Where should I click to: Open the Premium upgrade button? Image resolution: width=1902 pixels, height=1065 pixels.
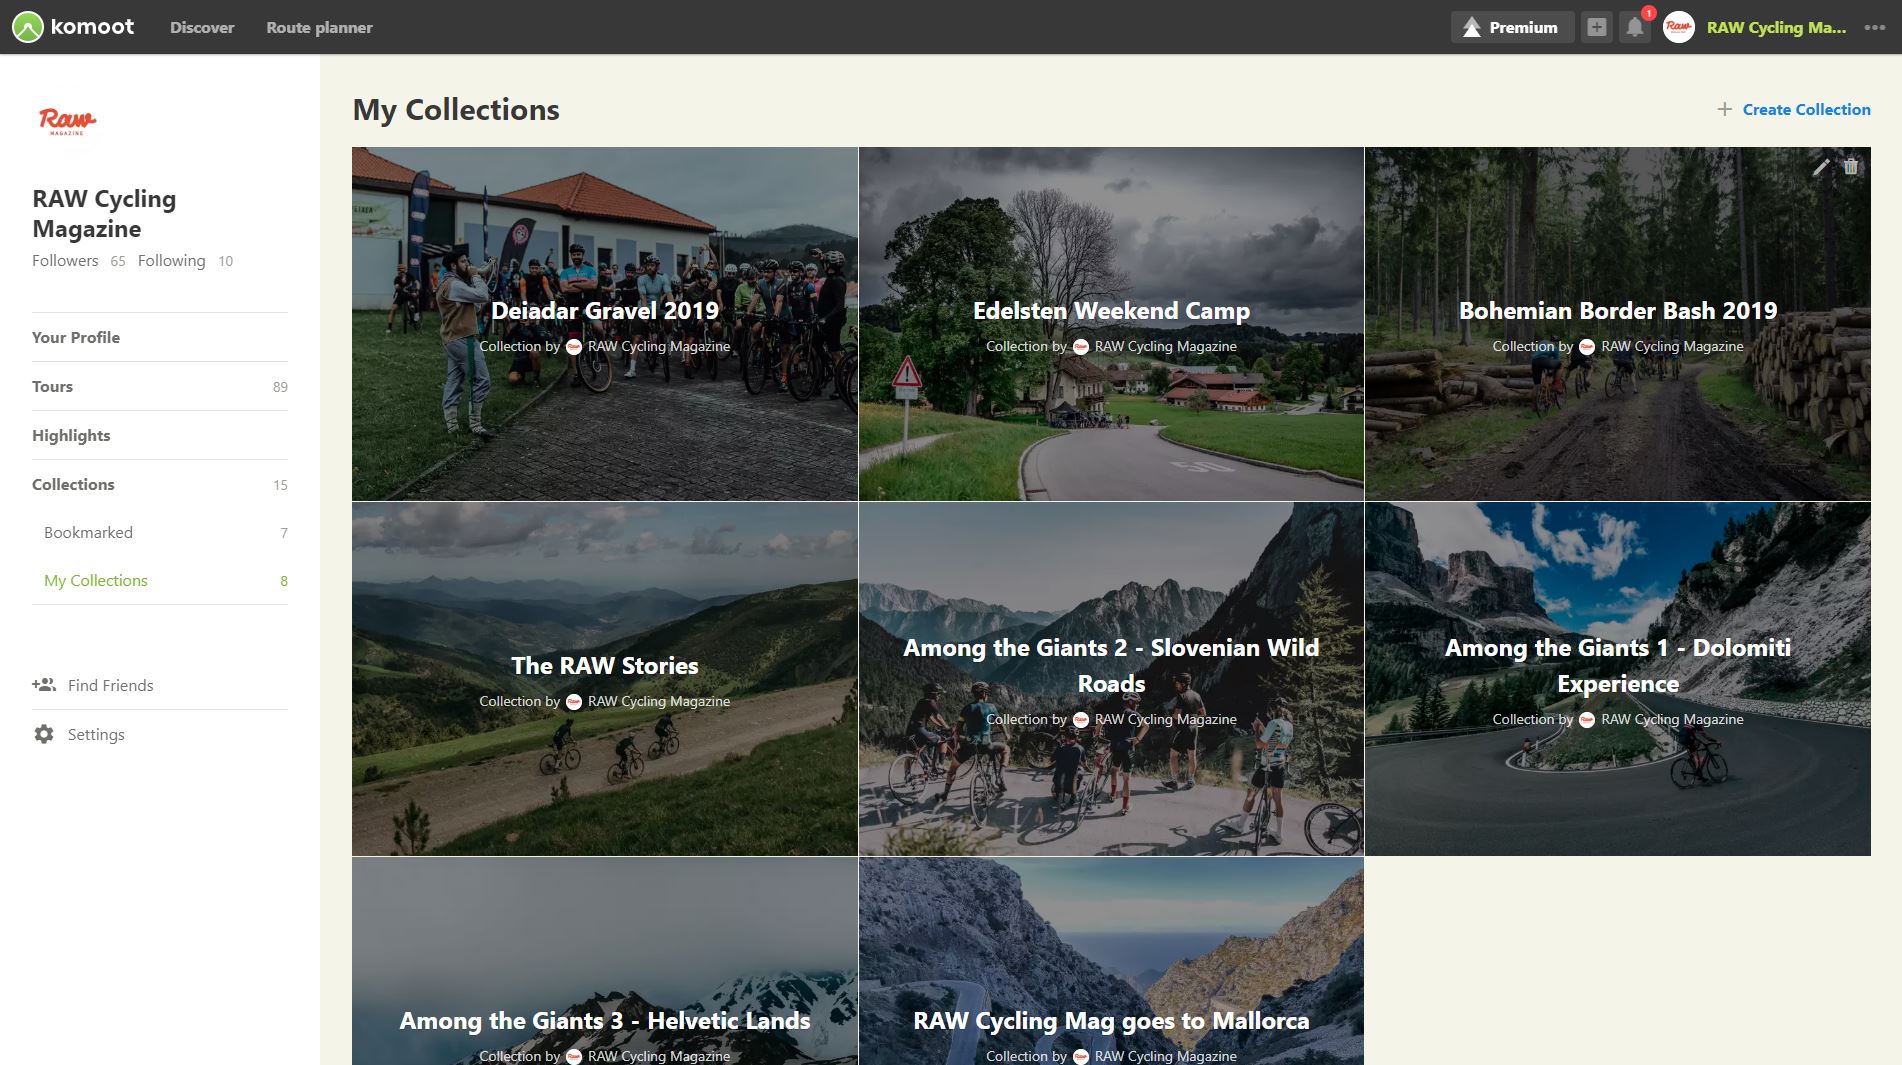tap(1511, 27)
